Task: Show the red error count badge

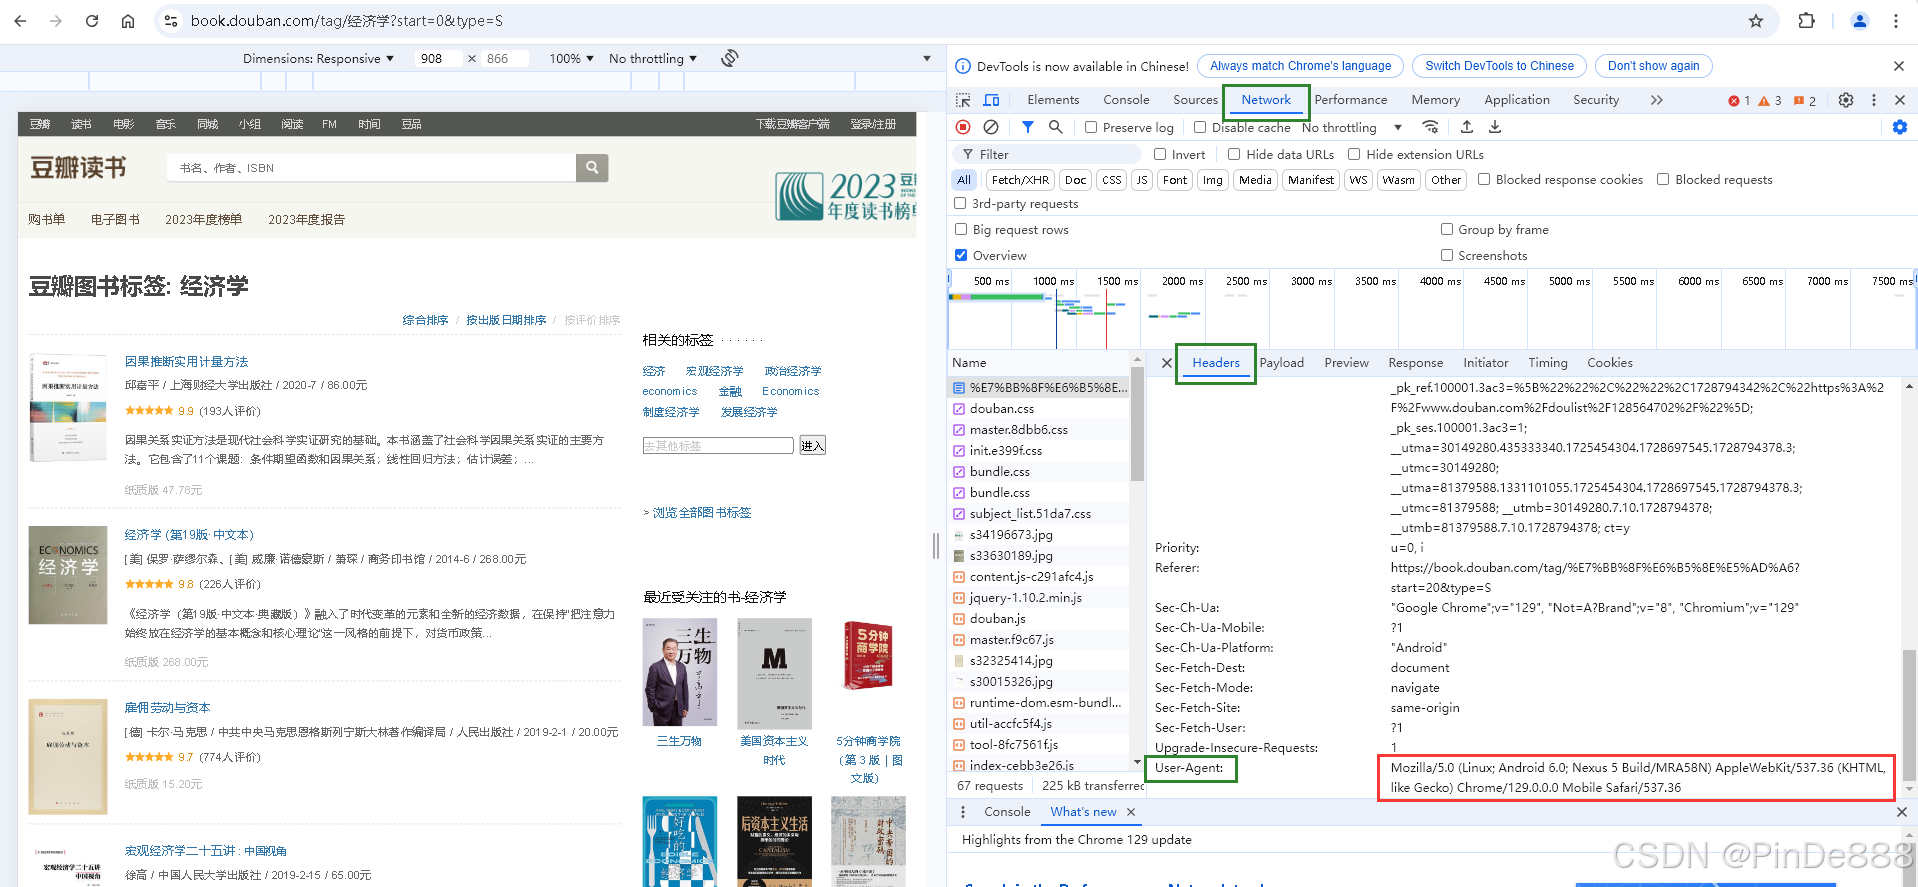Action: pyautogui.click(x=1739, y=100)
